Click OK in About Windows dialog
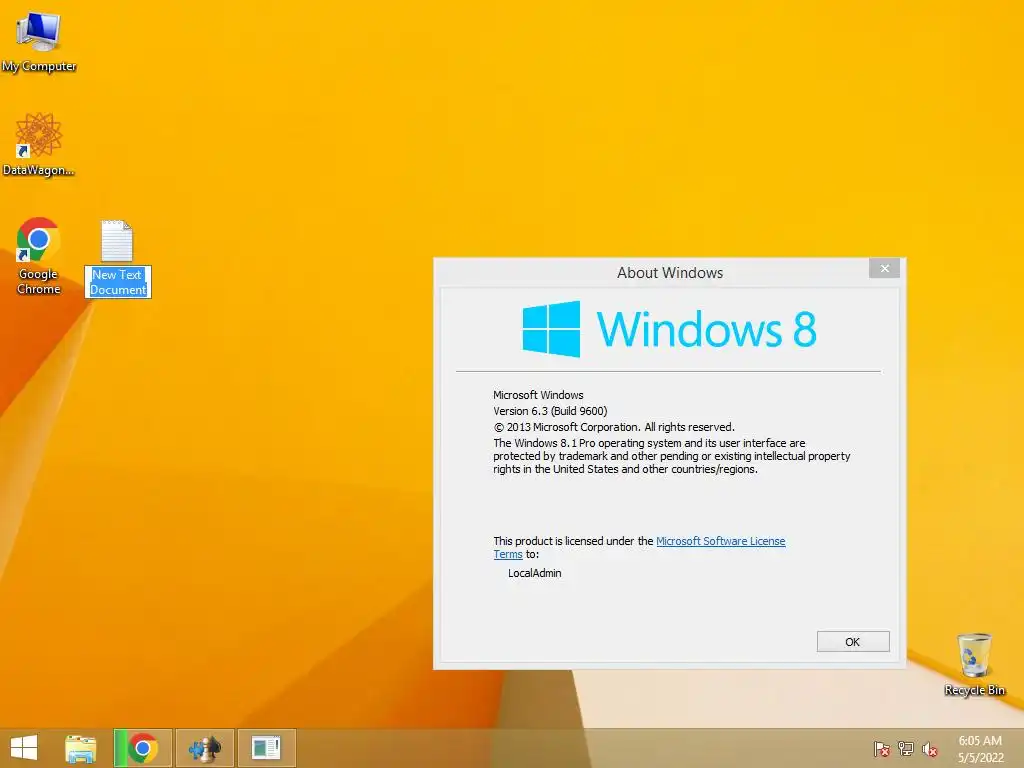Image resolution: width=1024 pixels, height=768 pixels. (853, 641)
